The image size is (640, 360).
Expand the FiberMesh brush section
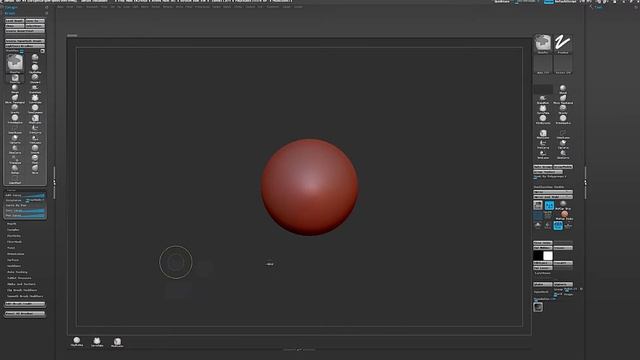(x=14, y=242)
